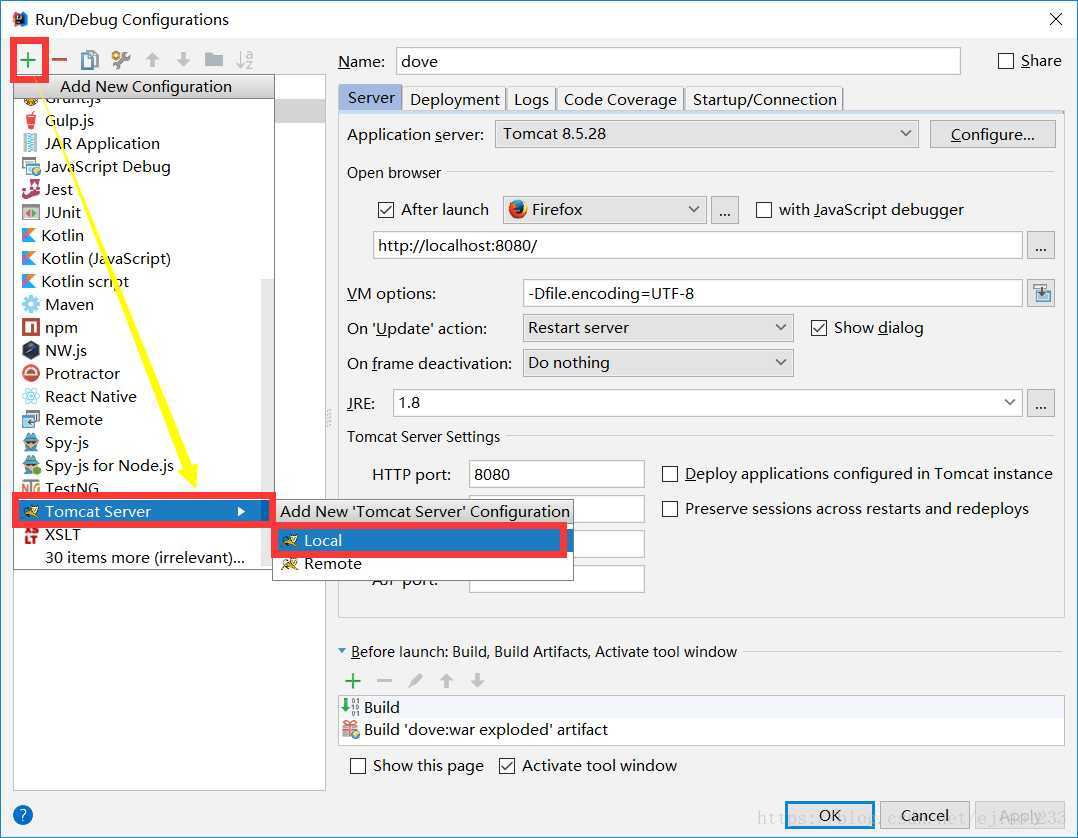Image resolution: width=1078 pixels, height=838 pixels.
Task: Click the Sort Configurations alphabetically icon
Action: click(245, 60)
